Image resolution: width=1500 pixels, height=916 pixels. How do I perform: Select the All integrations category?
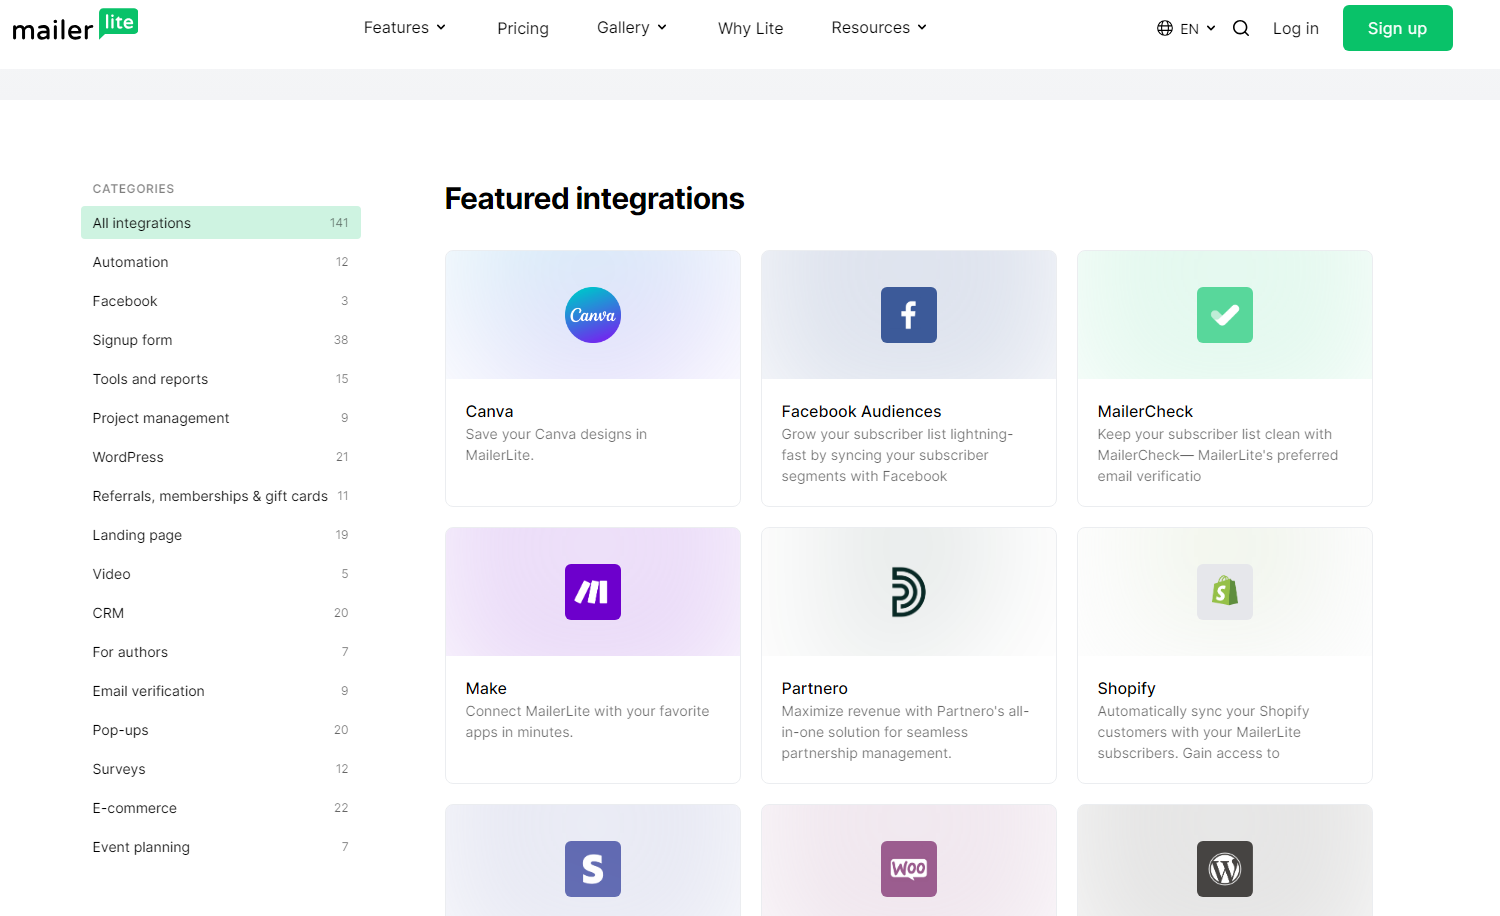coord(221,223)
